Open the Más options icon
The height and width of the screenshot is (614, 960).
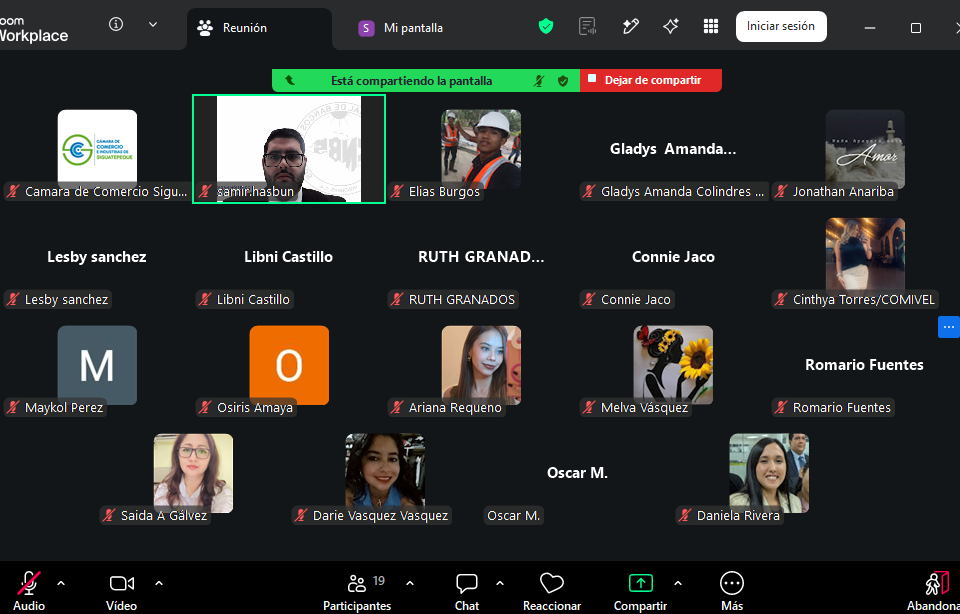click(732, 591)
